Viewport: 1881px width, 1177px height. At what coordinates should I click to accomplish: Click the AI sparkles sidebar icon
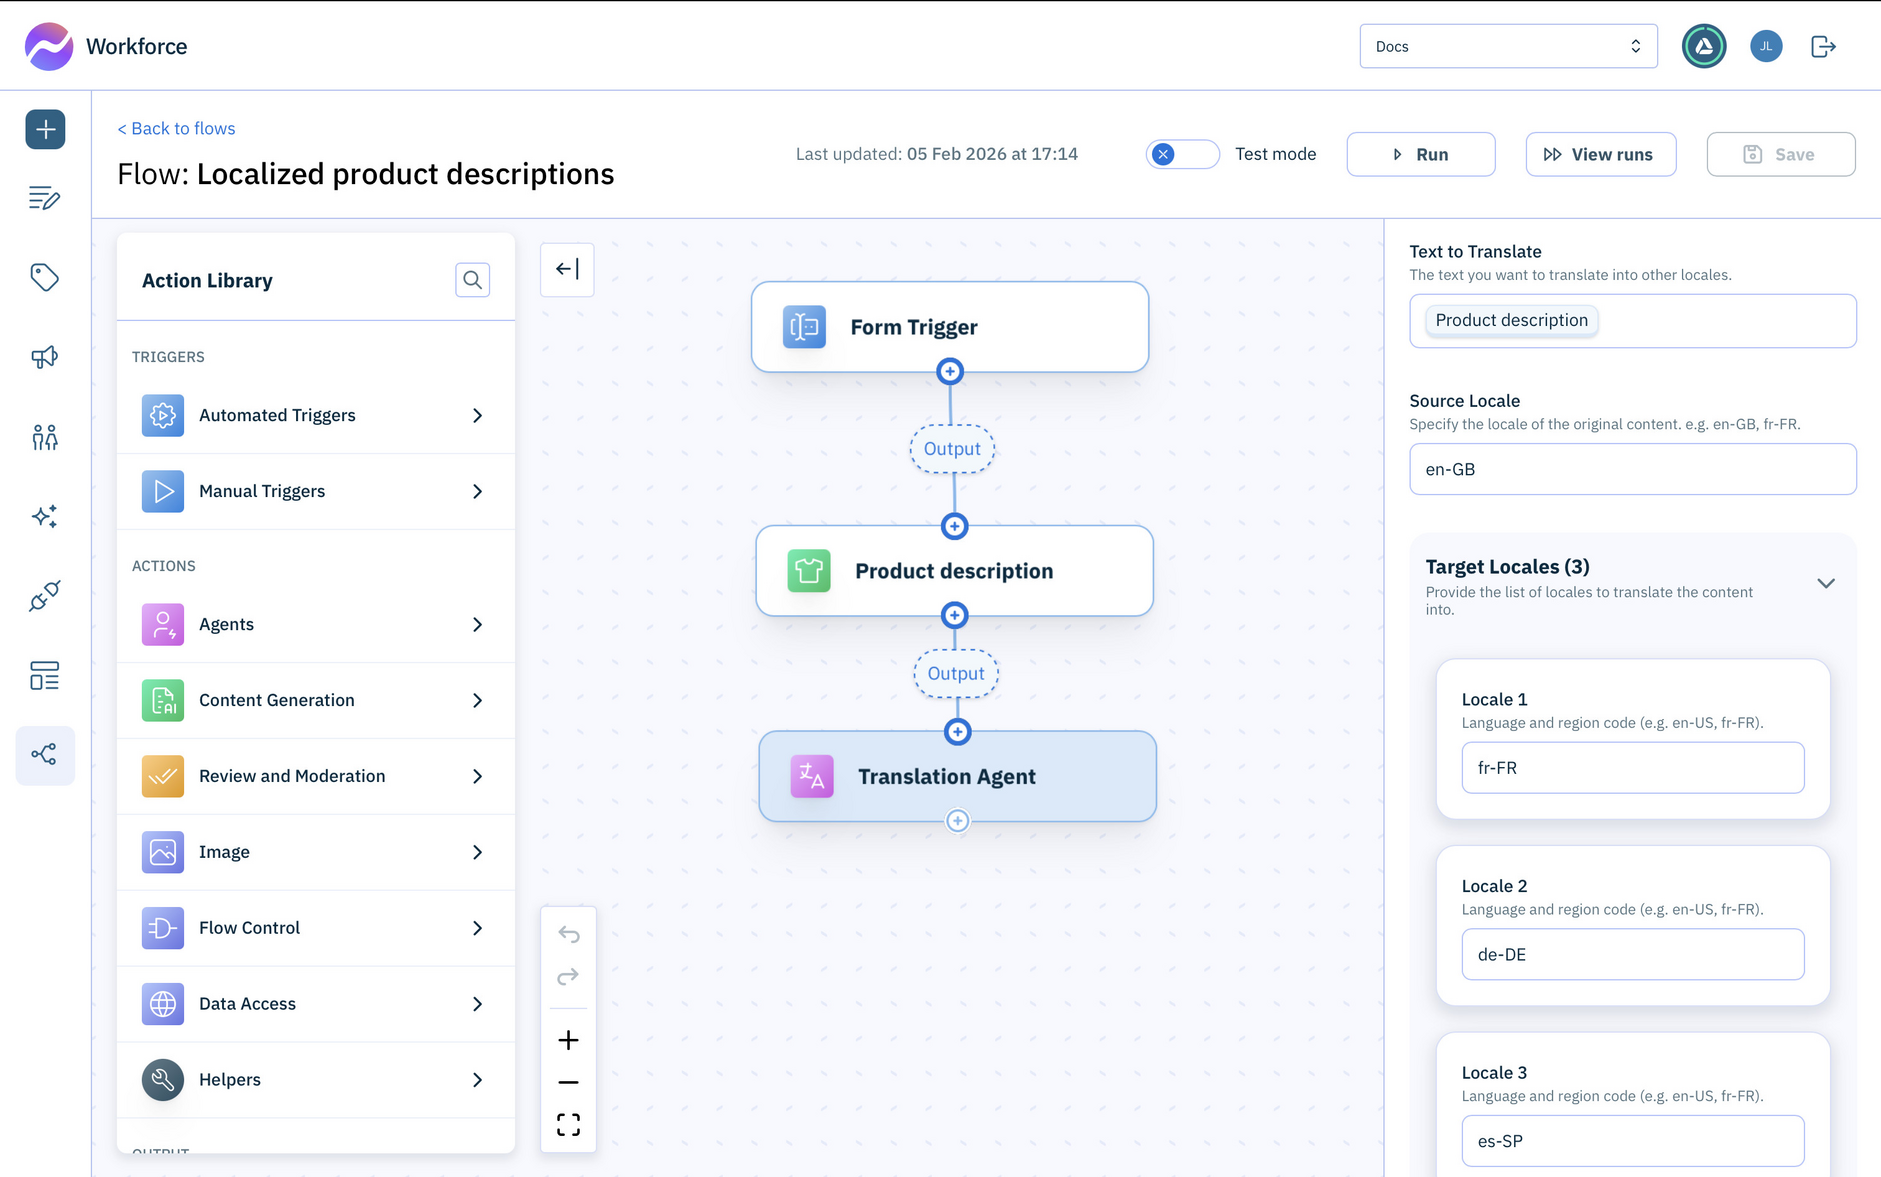pyautogui.click(x=45, y=516)
